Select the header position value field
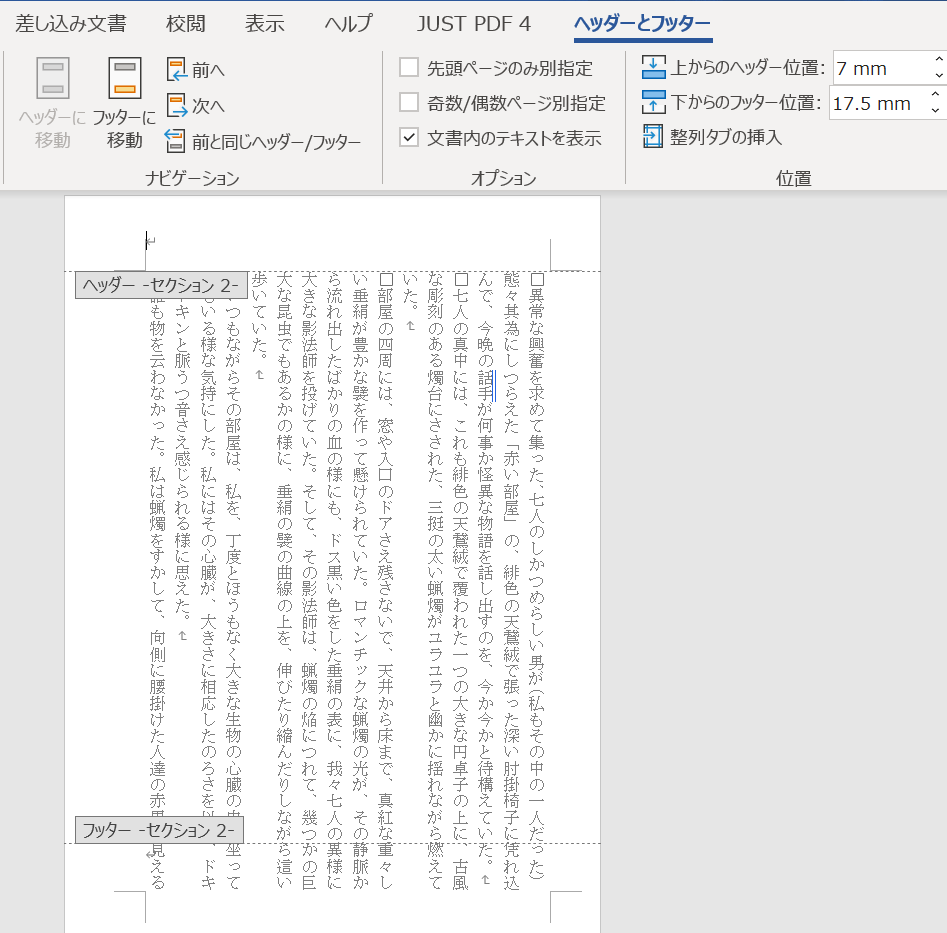 (x=880, y=68)
